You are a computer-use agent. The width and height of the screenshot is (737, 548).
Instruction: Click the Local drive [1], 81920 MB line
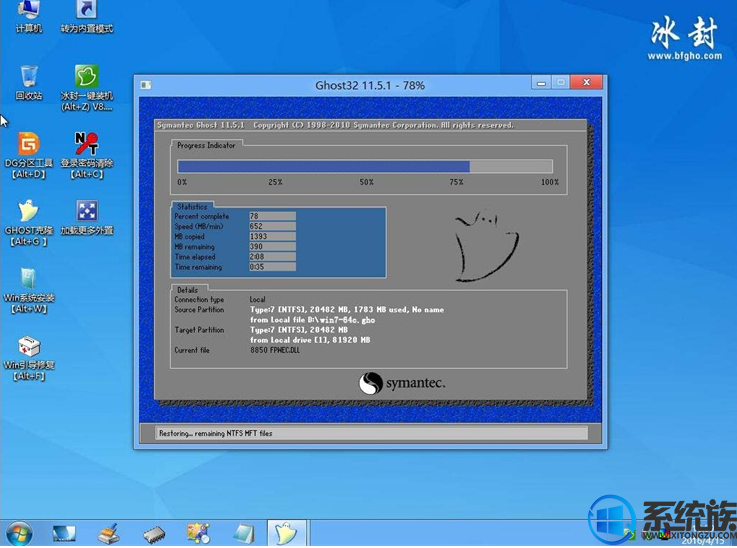click(x=310, y=340)
